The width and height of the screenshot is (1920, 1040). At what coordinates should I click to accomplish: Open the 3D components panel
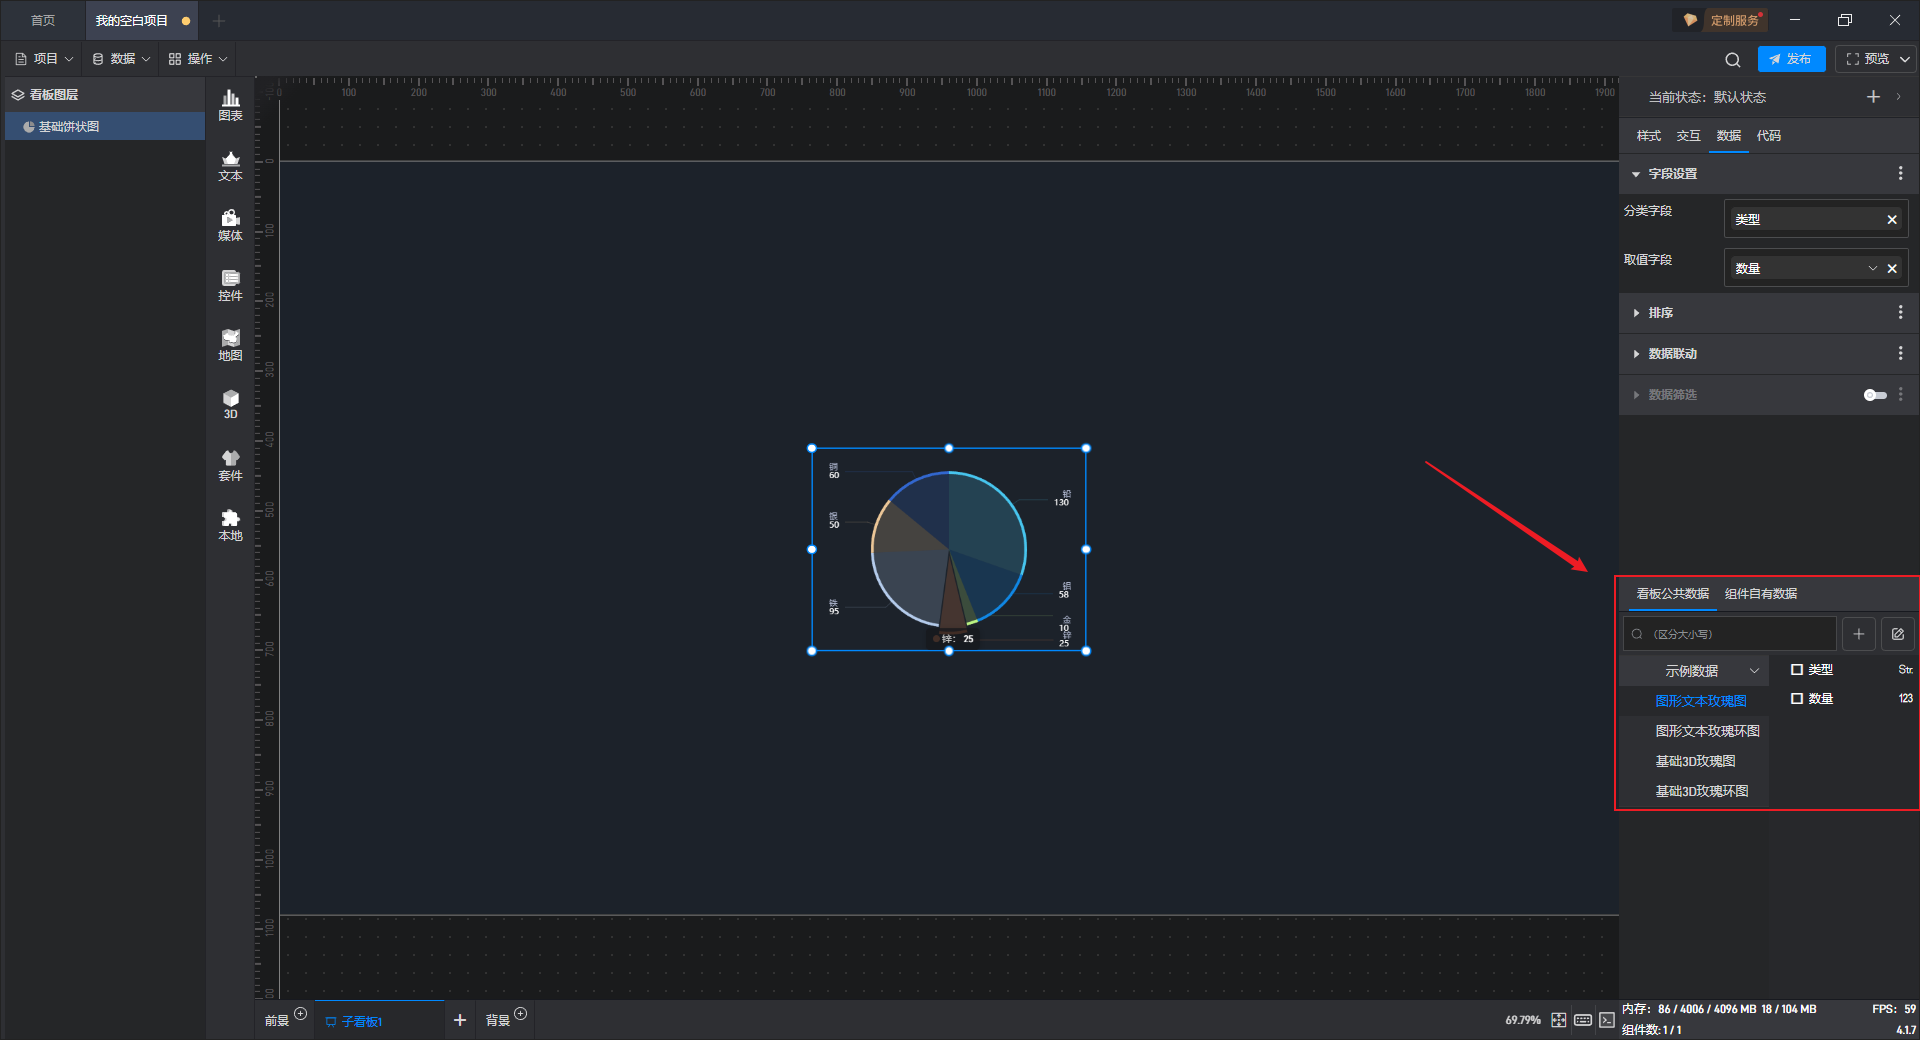(230, 404)
